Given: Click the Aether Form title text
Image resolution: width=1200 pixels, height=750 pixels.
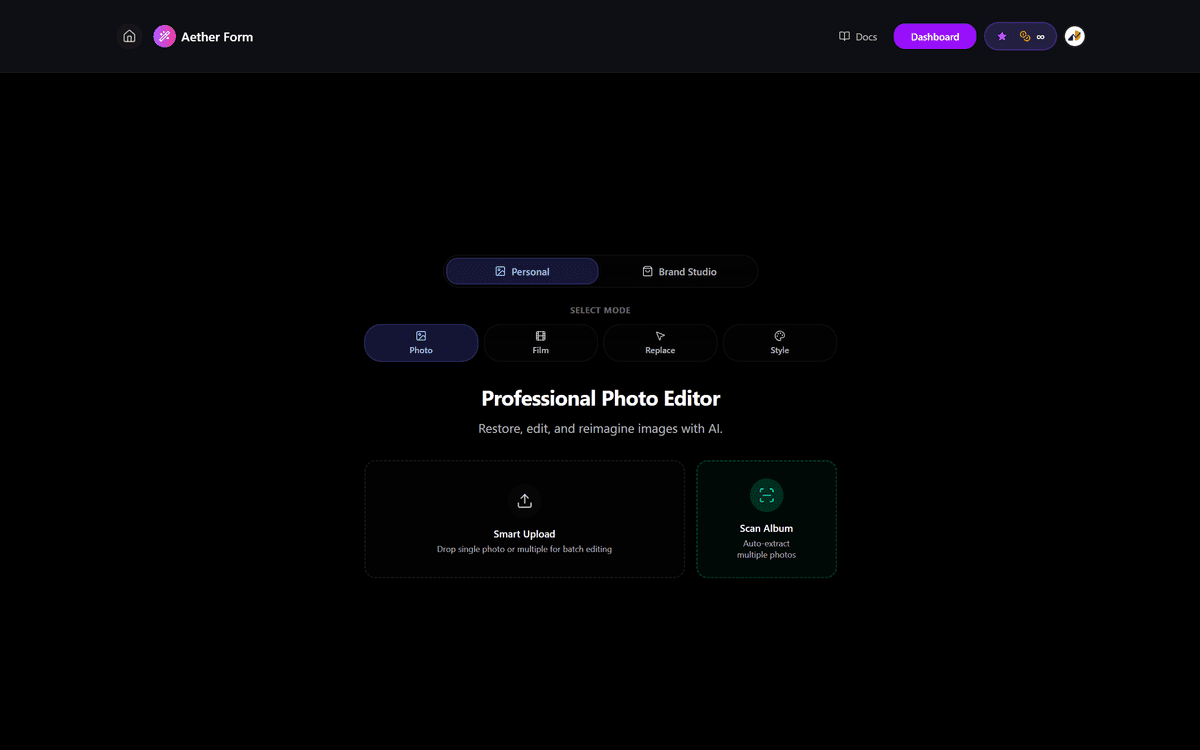Looking at the screenshot, I should (x=216, y=36).
